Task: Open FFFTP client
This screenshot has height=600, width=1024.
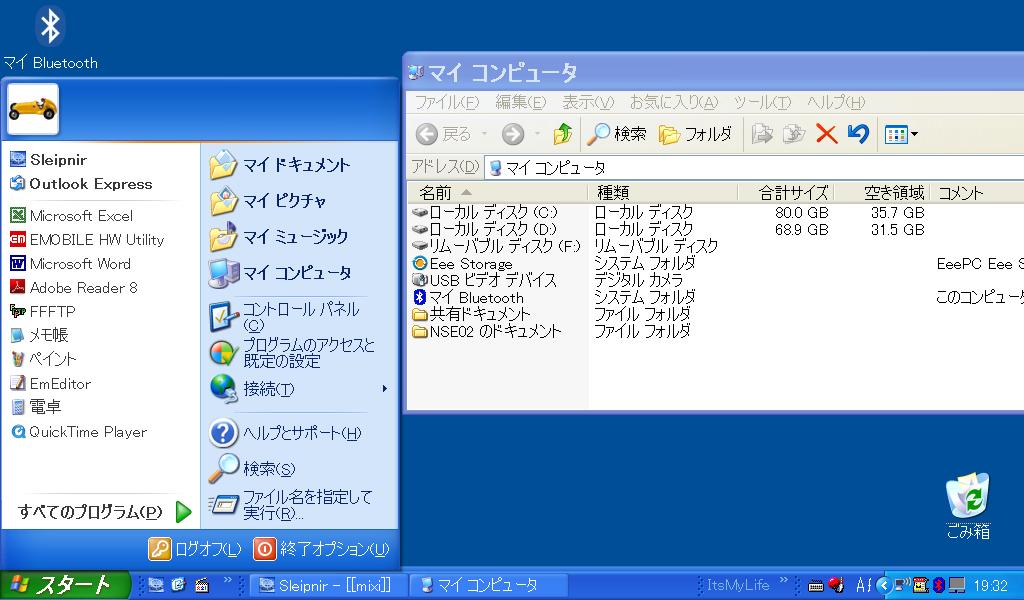Action: click(43, 311)
